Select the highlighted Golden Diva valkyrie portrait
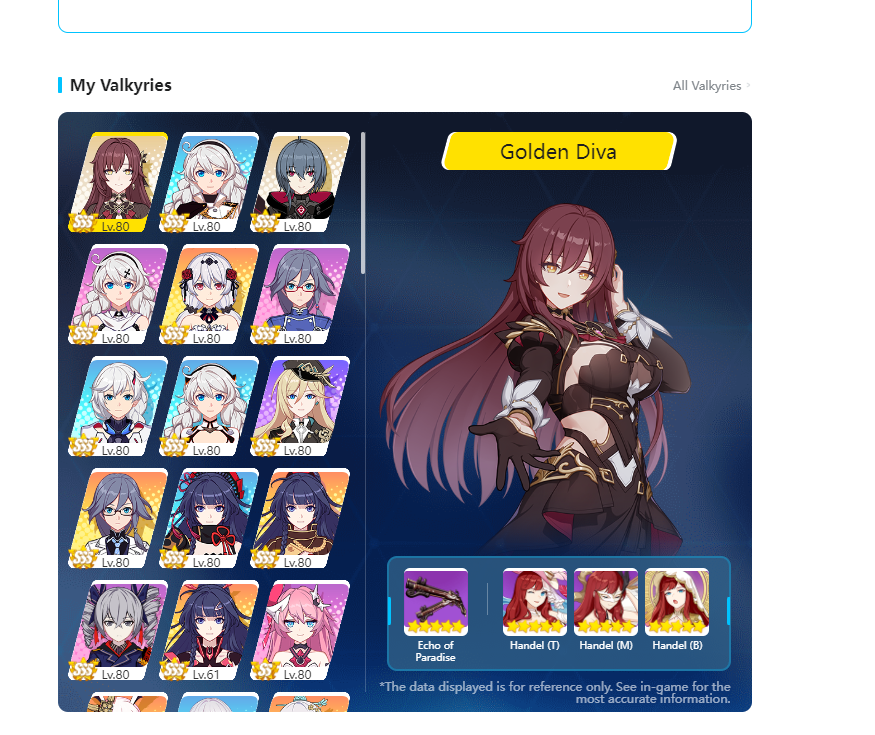Image resolution: width=875 pixels, height=735 pixels. tap(118, 182)
